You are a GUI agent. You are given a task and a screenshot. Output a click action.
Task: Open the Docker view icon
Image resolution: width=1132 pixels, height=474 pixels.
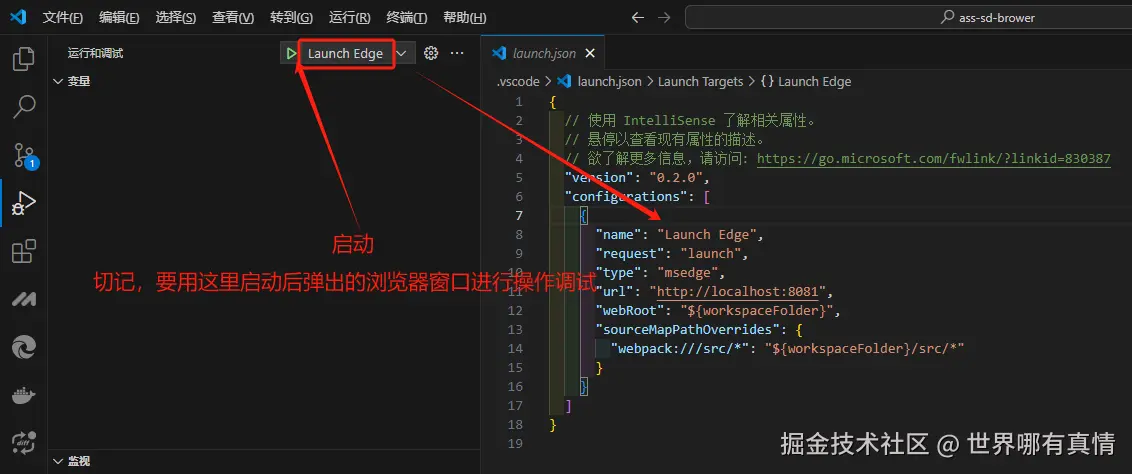click(x=24, y=396)
